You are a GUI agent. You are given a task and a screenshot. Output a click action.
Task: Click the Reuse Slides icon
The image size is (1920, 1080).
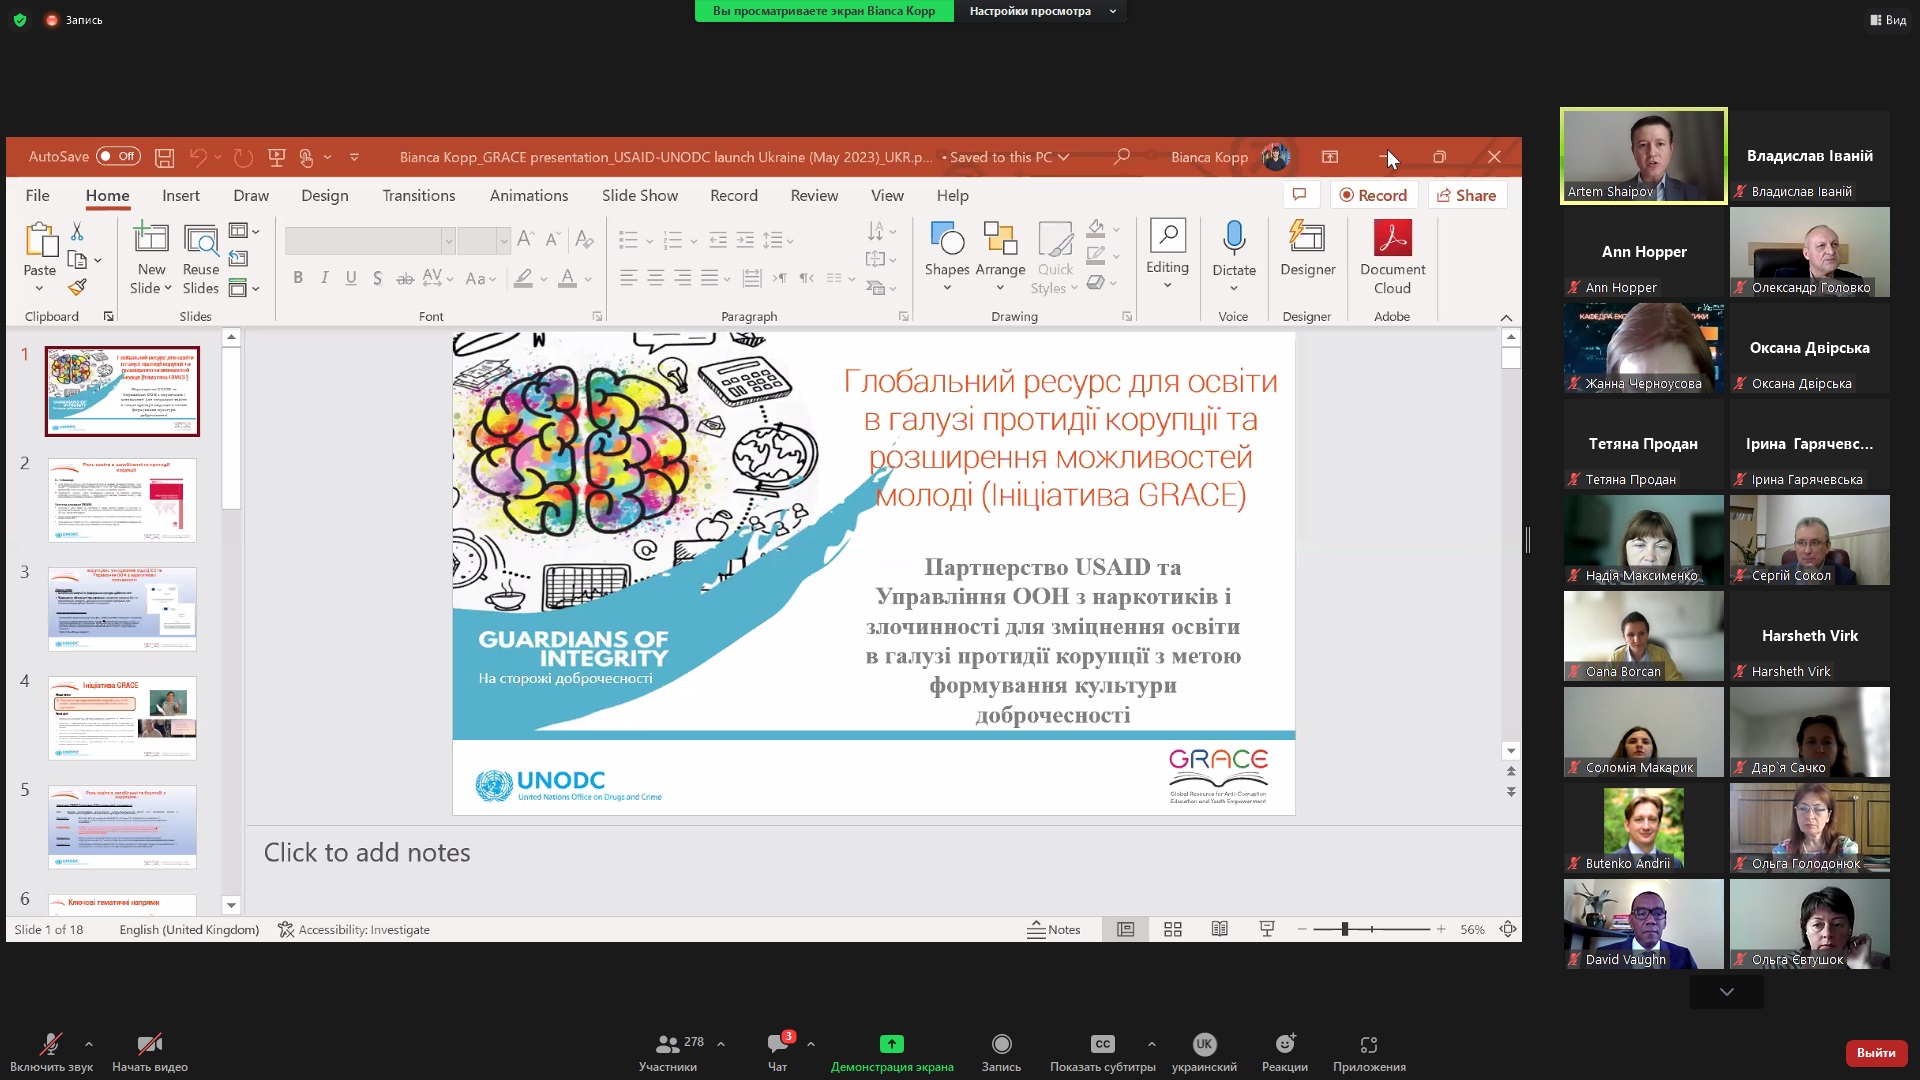point(201,240)
